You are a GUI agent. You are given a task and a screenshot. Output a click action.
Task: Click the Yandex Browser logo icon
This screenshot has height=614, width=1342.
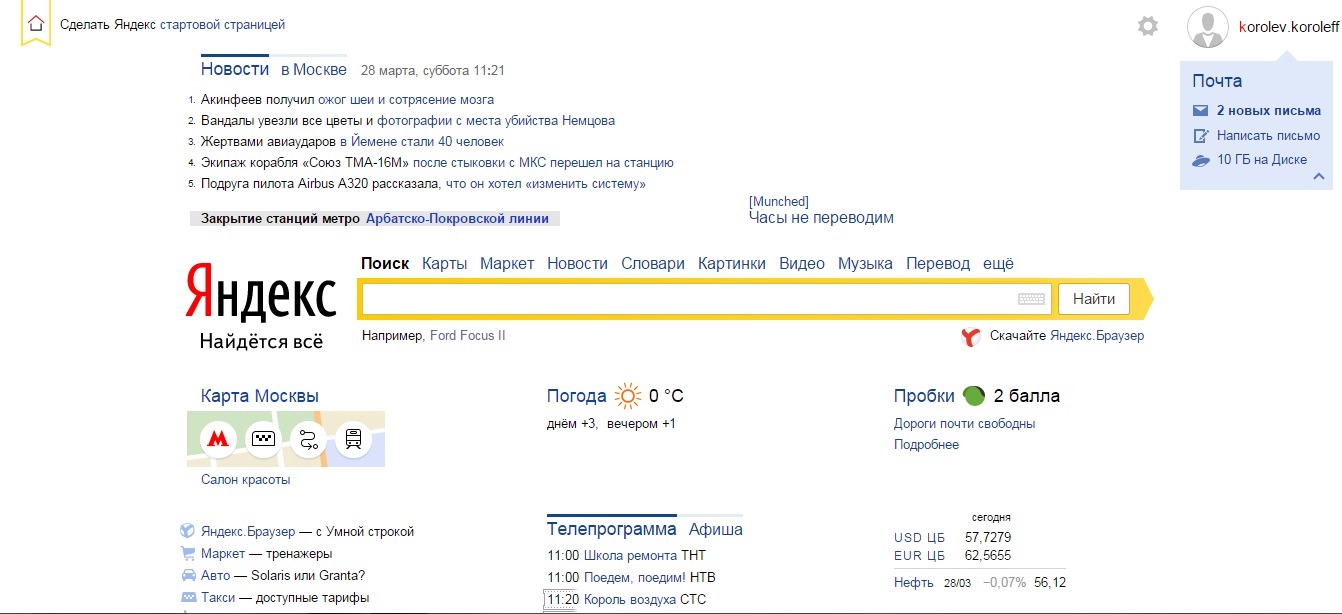(970, 336)
